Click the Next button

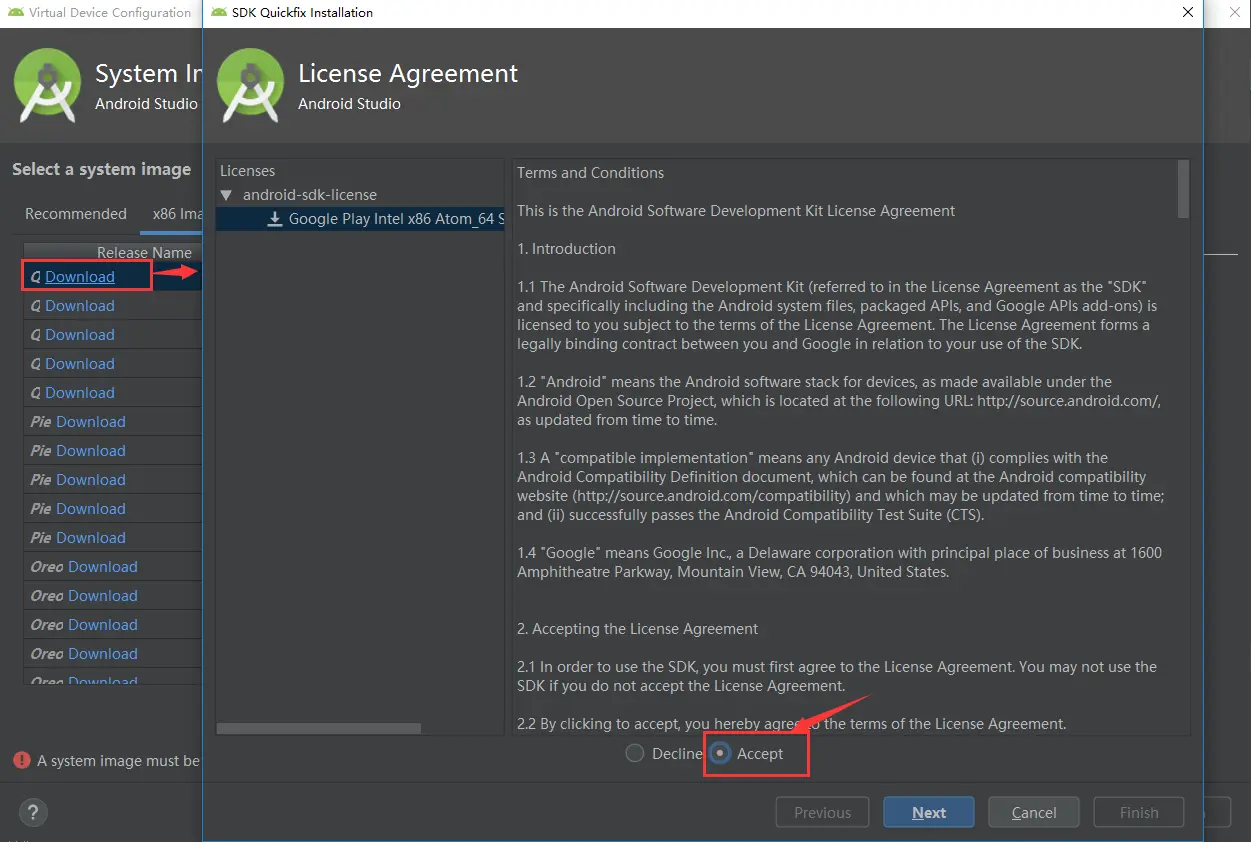[929, 812]
